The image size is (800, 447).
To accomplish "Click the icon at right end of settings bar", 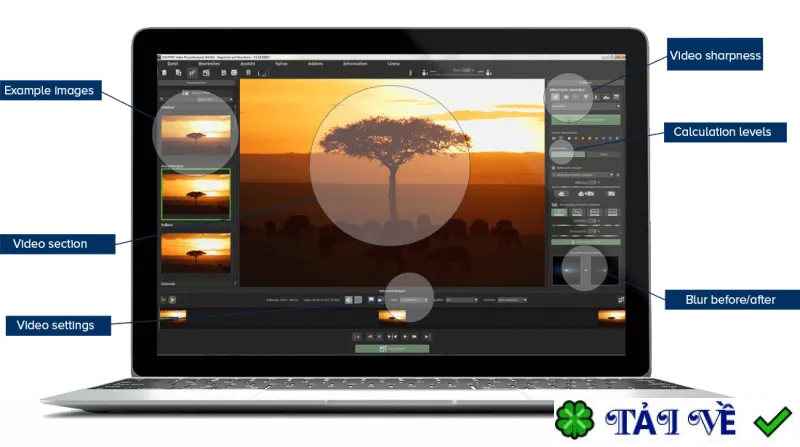I will click(621, 300).
